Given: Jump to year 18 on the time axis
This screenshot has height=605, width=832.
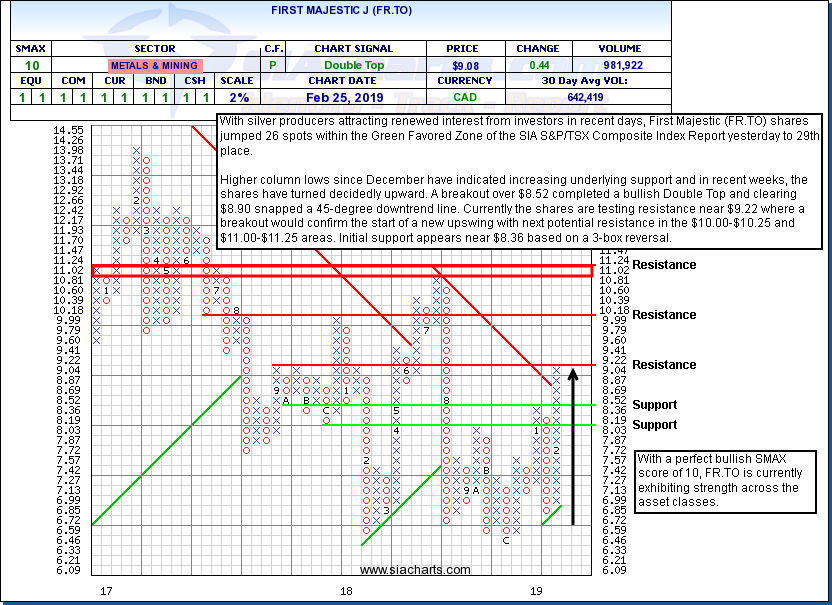Looking at the screenshot, I should click(x=347, y=592).
